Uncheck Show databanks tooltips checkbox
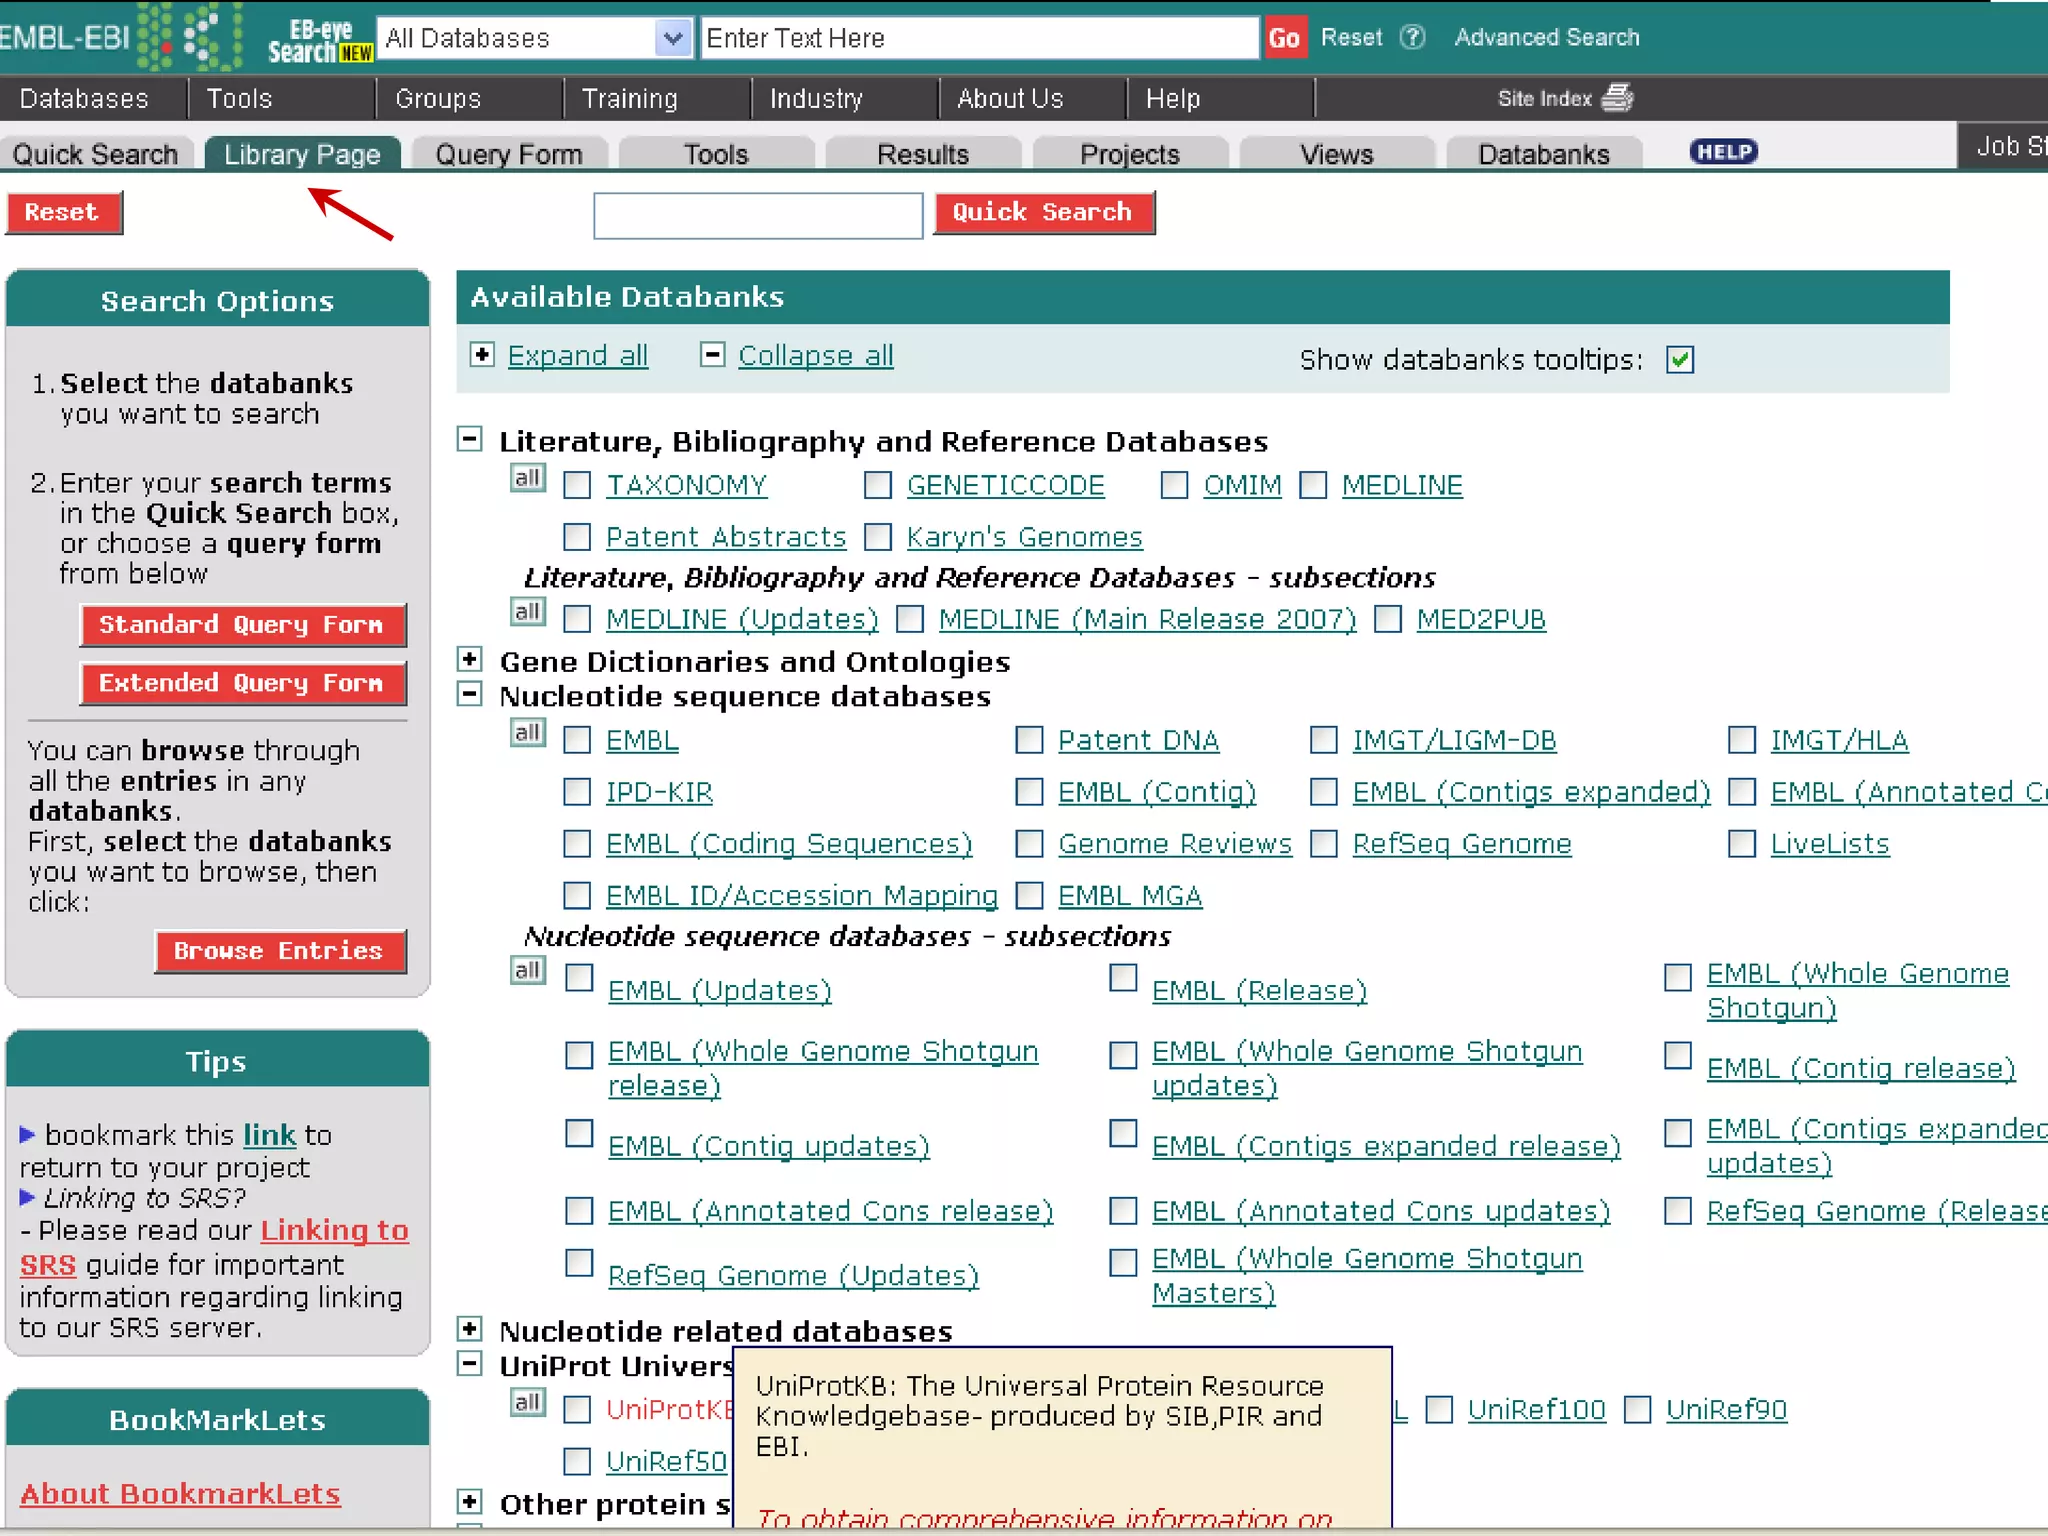This screenshot has width=2048, height=1536. coord(1680,360)
